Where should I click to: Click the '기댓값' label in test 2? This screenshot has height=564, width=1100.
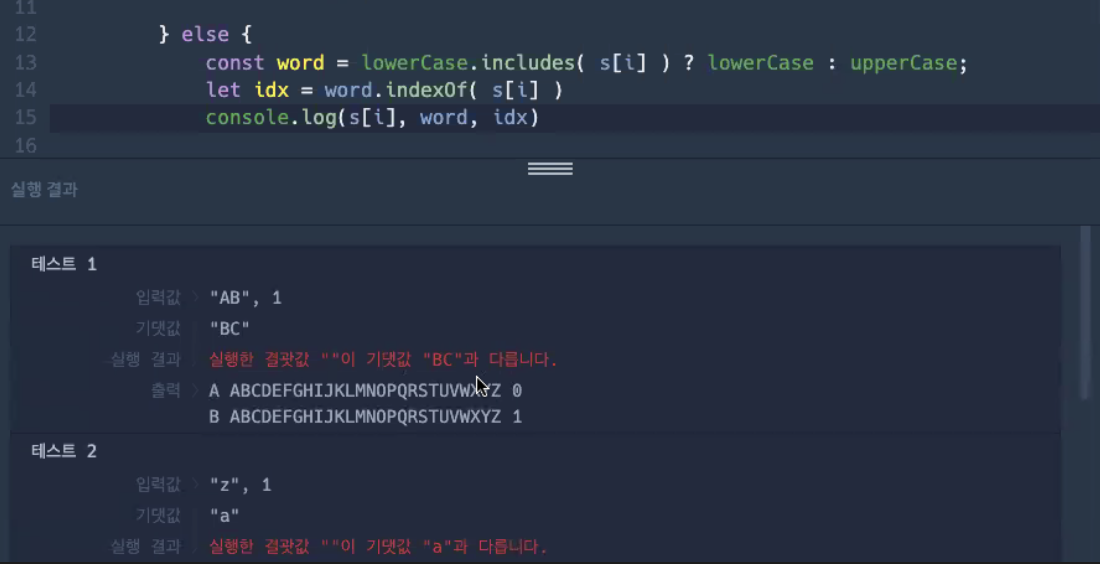click(159, 516)
